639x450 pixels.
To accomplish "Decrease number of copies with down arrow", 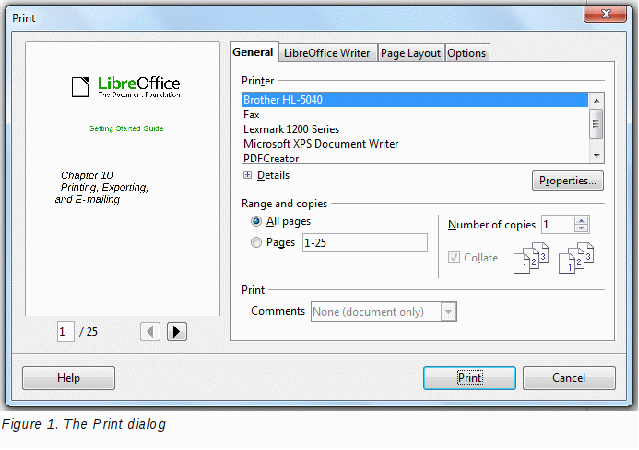I will 582,229.
